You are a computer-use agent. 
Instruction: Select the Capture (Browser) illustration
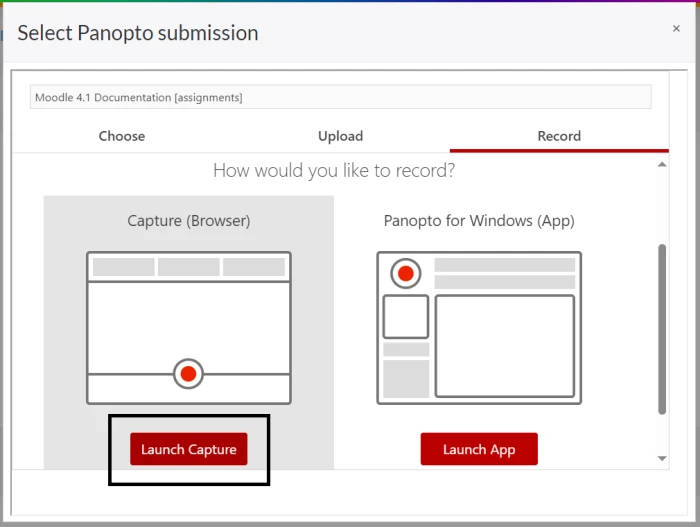coord(189,328)
